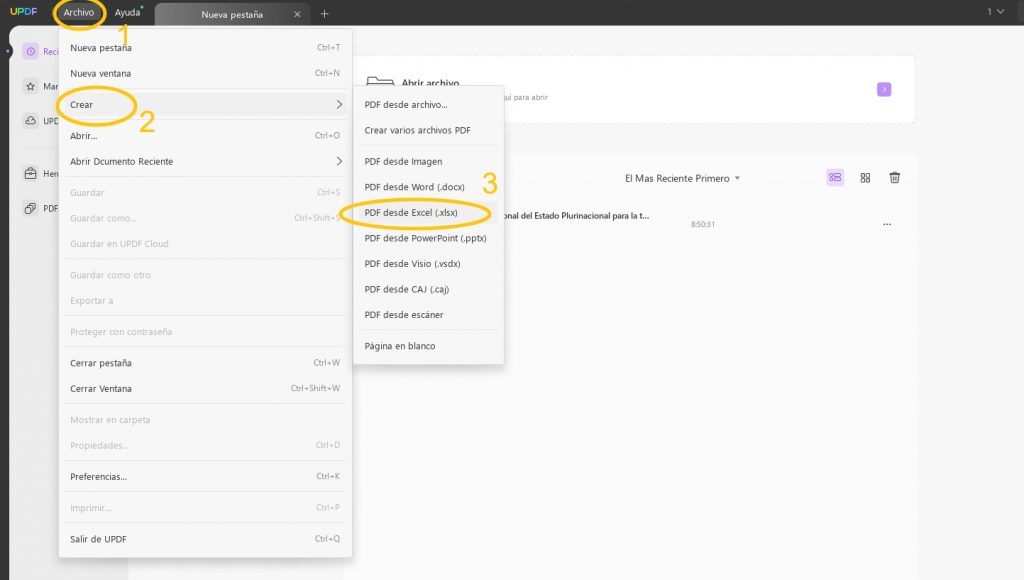Select the Marcadores star icon in sidebar
Viewport: 1024px width, 580px height.
click(x=32, y=86)
